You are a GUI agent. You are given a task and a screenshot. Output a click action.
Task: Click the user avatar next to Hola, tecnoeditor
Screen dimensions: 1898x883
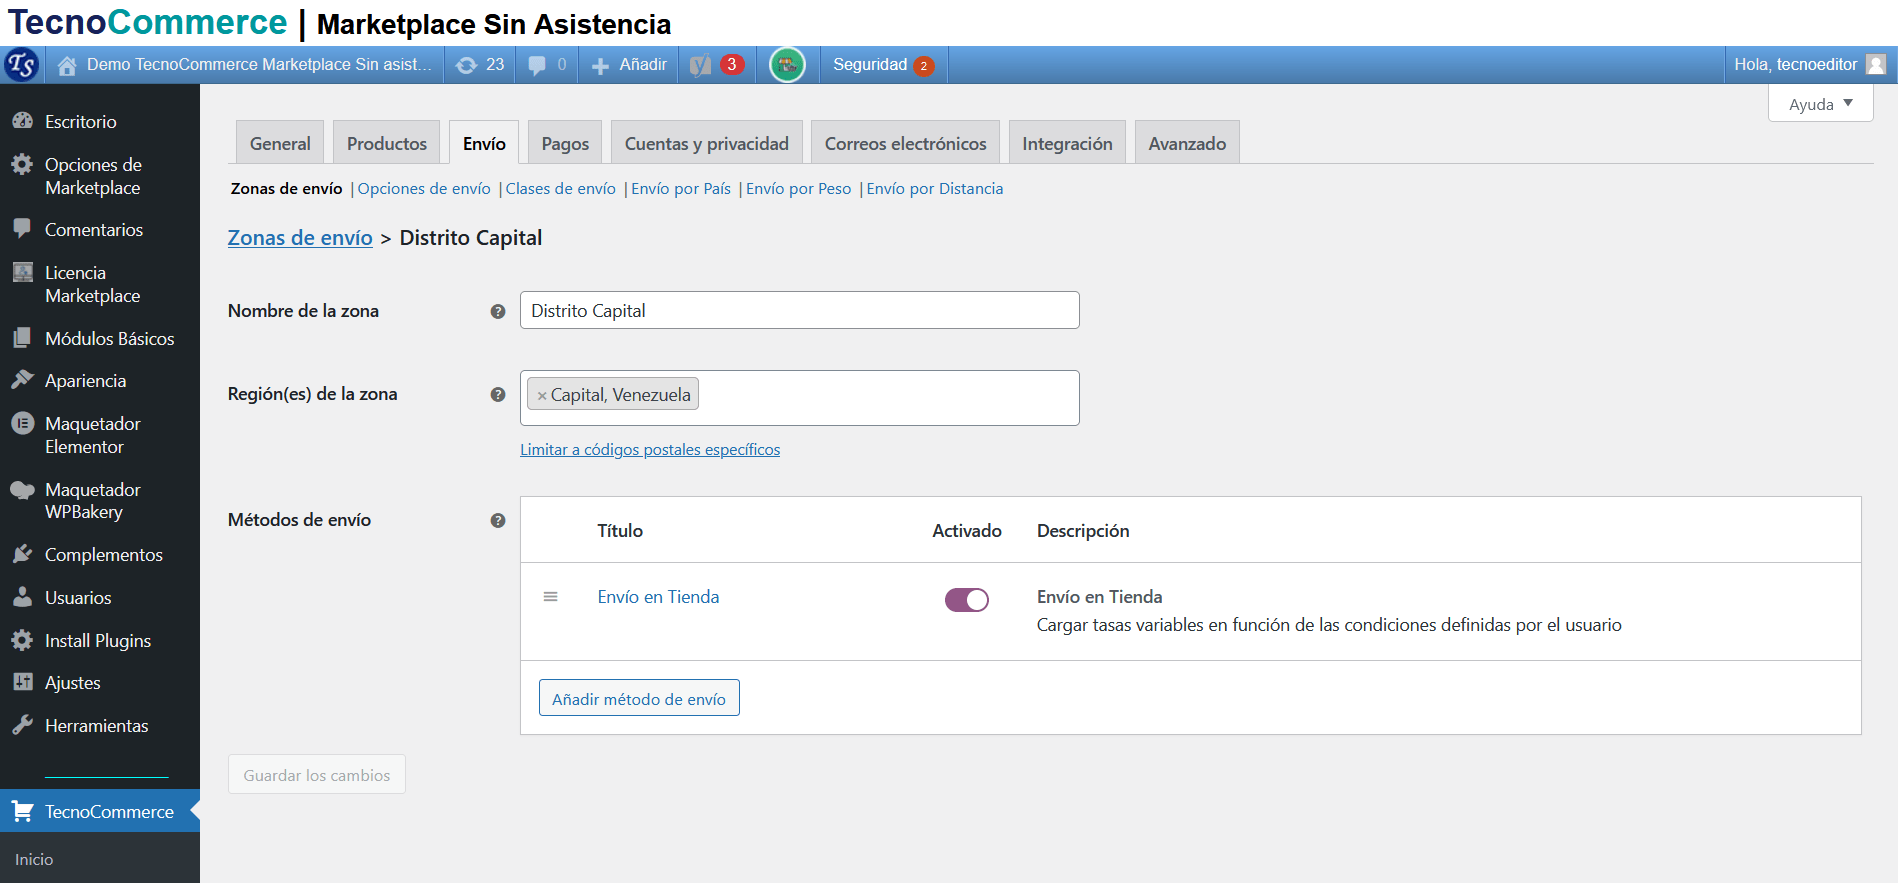click(1876, 65)
